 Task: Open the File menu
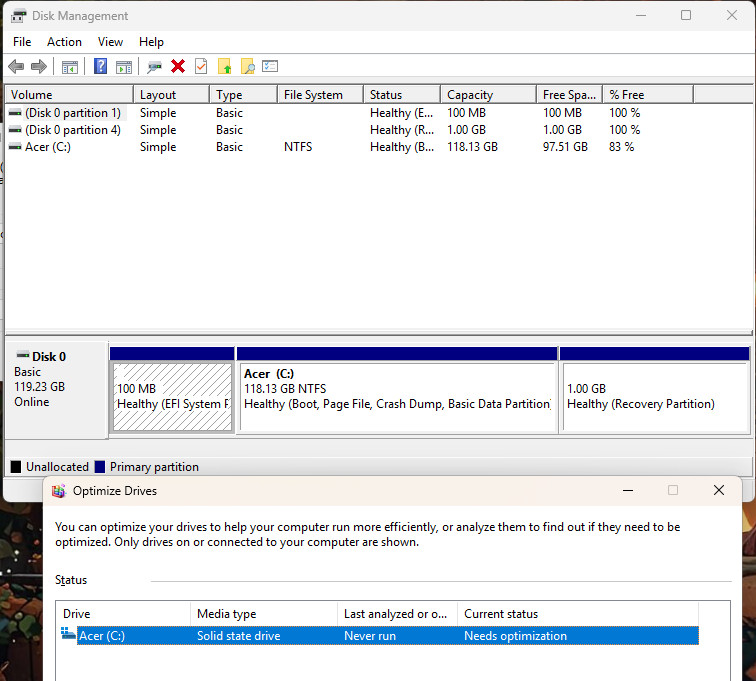[x=22, y=42]
